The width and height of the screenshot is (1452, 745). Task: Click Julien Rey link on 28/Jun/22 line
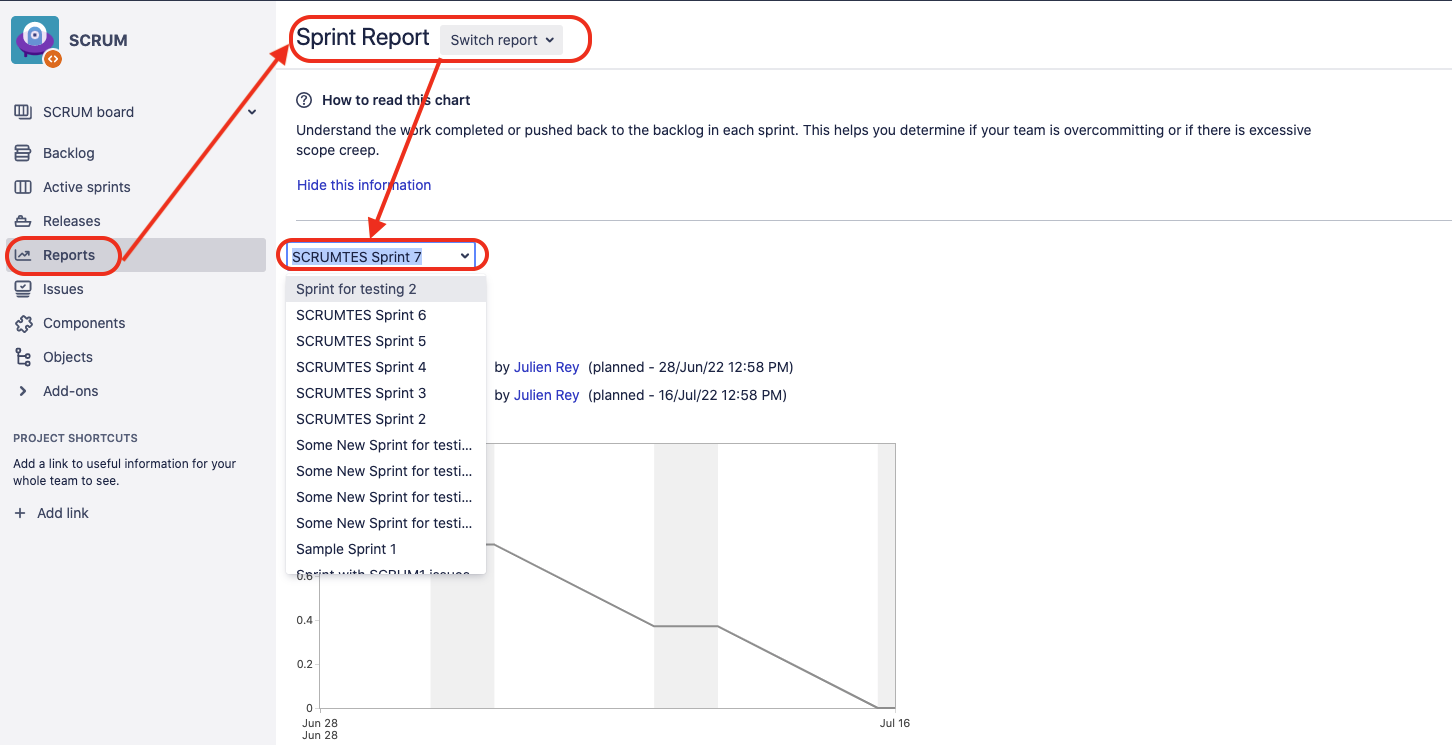point(546,367)
